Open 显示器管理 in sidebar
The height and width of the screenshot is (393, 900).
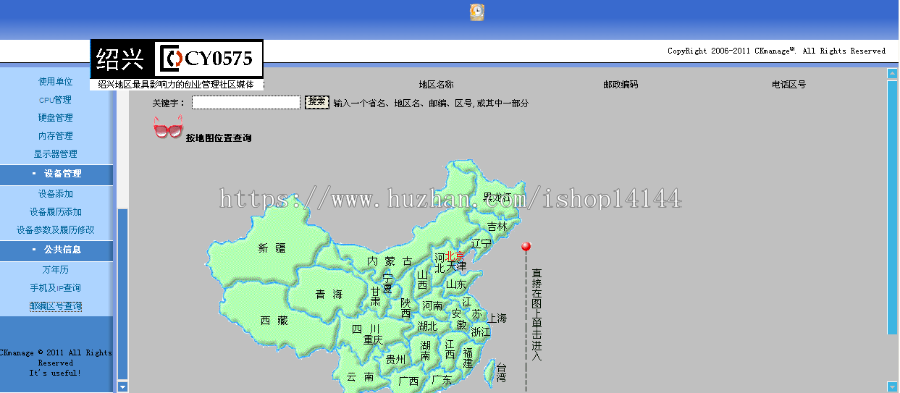[x=55, y=154]
